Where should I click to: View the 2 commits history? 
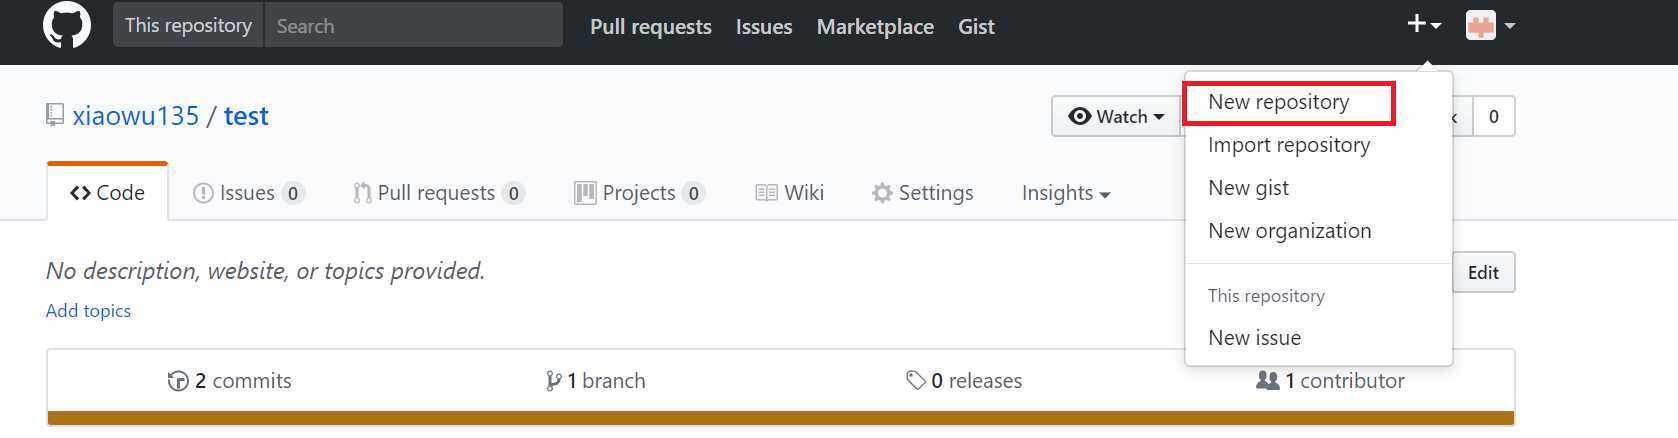click(x=230, y=381)
